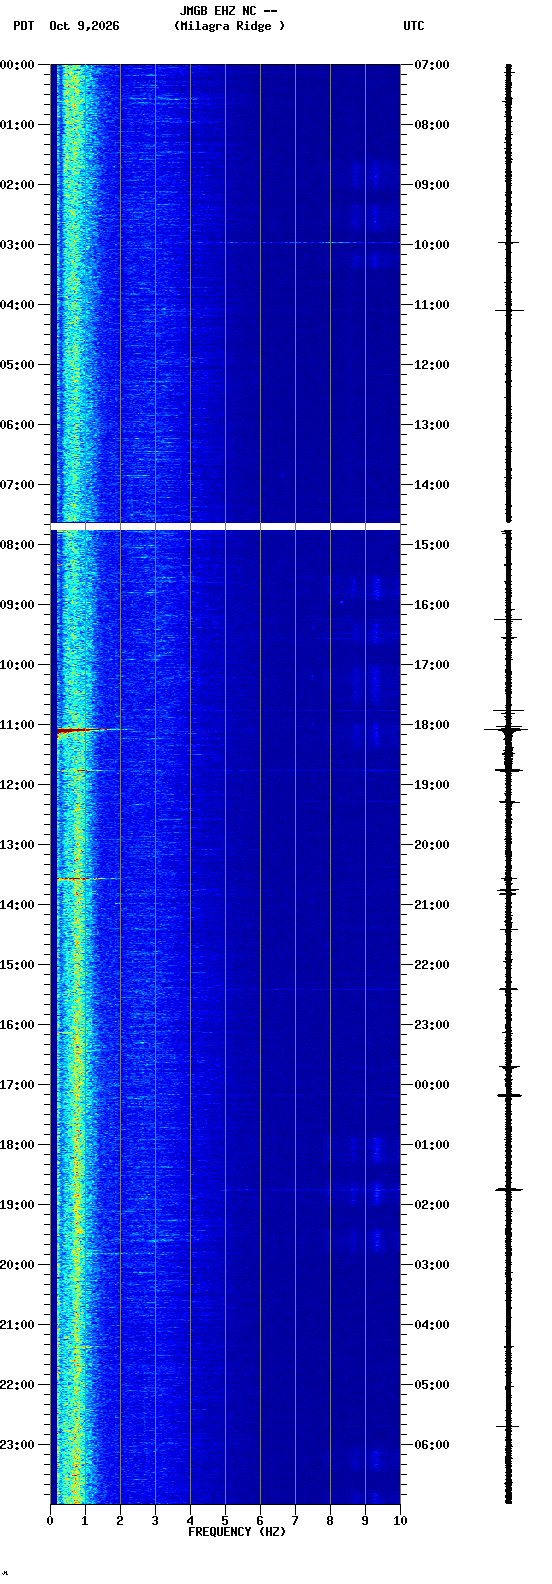Click the UTC time label '15:00'
Viewport: 552px width, 1584px height.
(432, 545)
